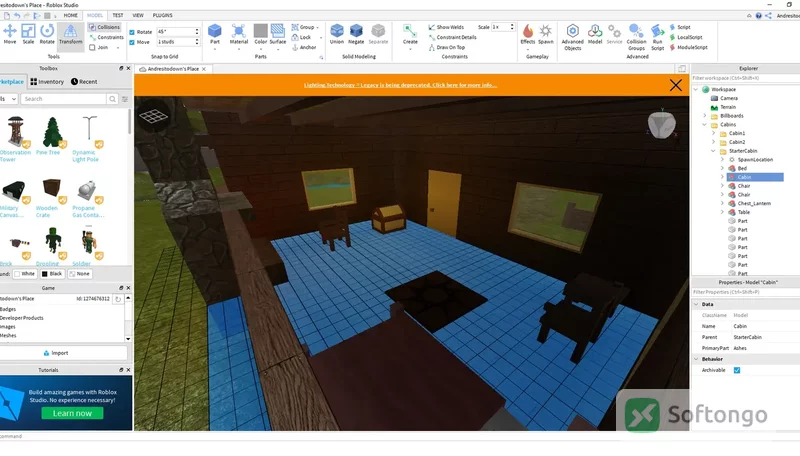Collapse the StarterCabin folder
This screenshot has height=456, width=800.
point(714,151)
